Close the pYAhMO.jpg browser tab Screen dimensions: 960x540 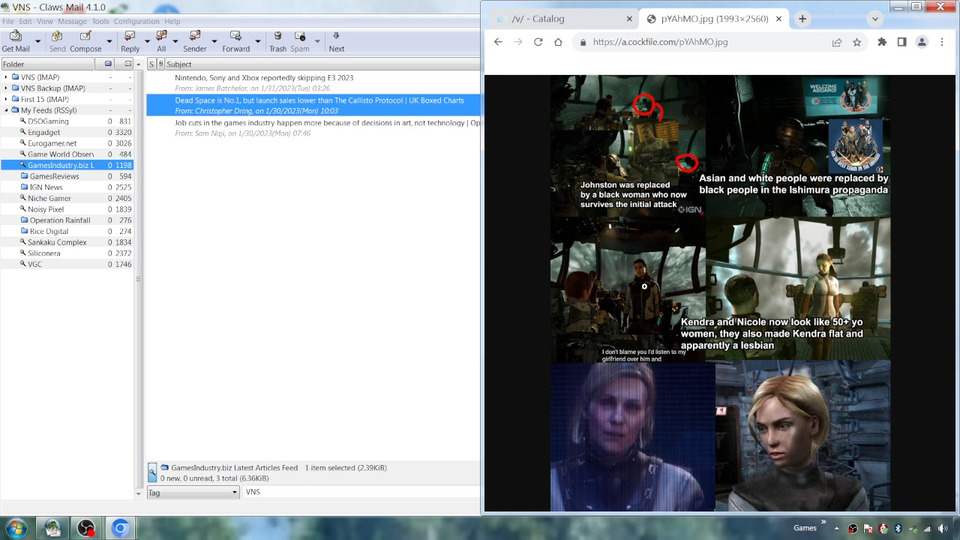pos(779,19)
